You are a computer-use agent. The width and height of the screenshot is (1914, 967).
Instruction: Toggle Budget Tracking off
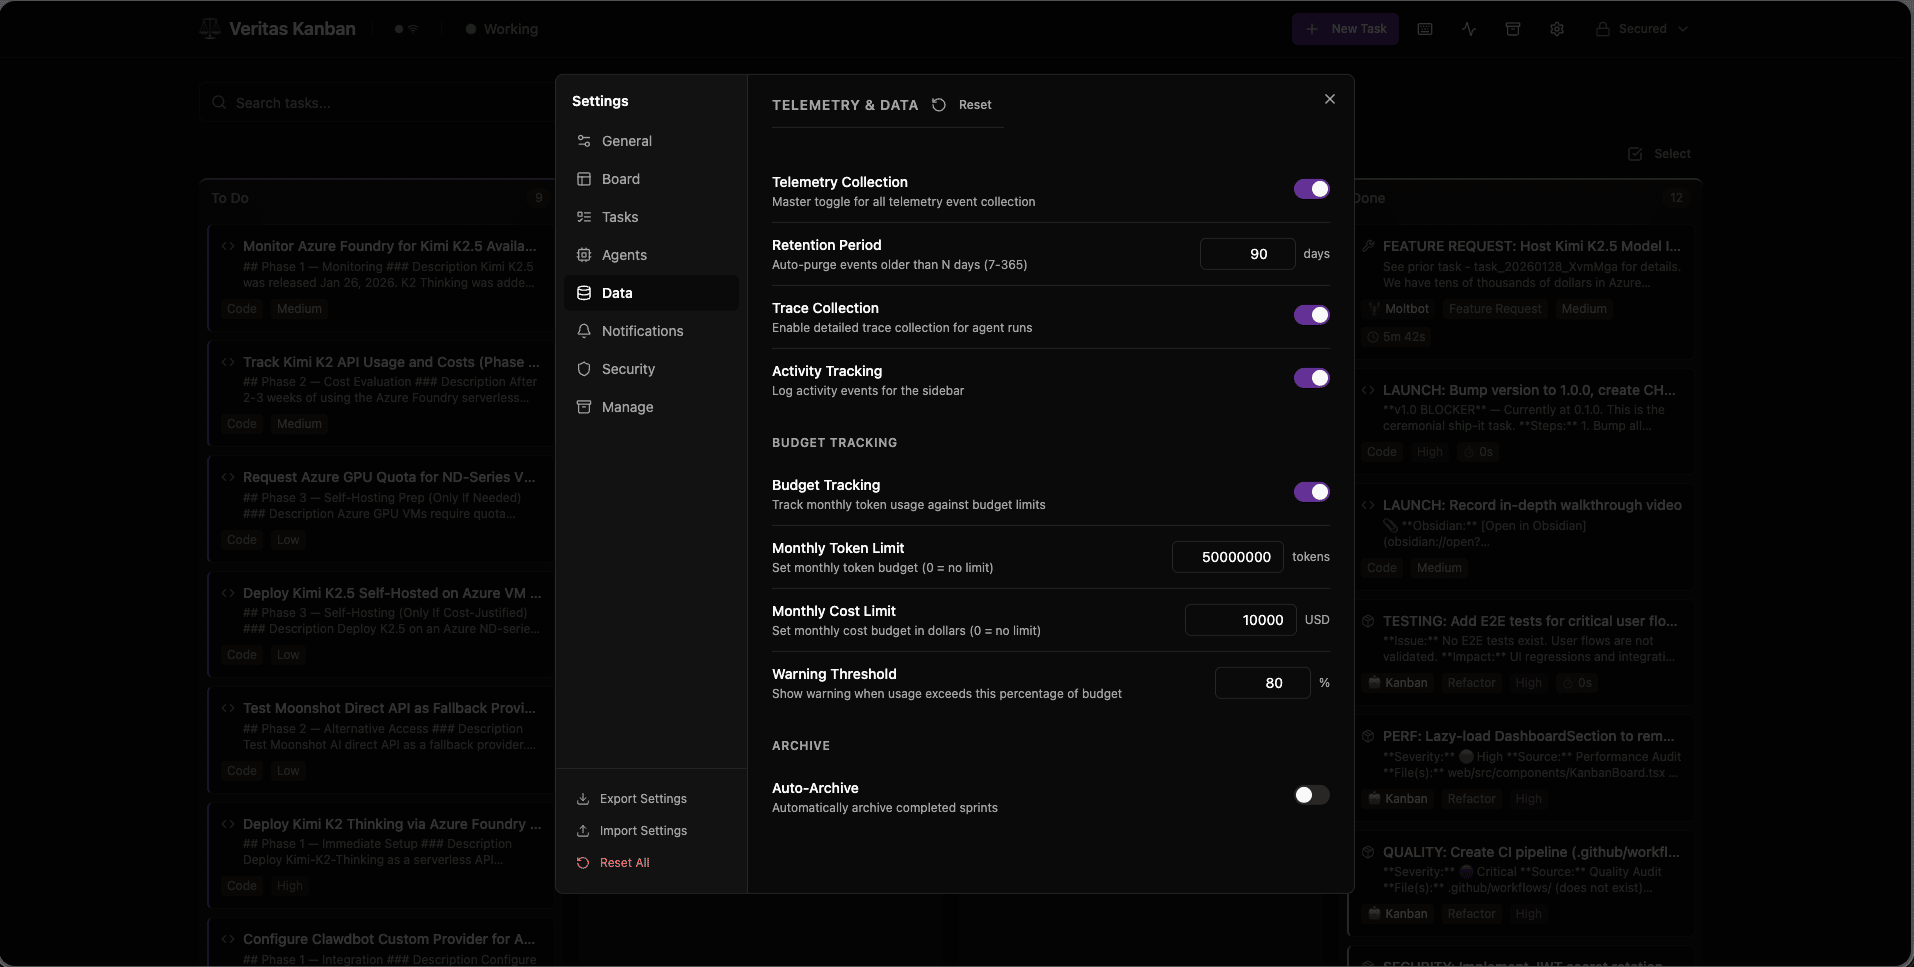click(x=1311, y=492)
